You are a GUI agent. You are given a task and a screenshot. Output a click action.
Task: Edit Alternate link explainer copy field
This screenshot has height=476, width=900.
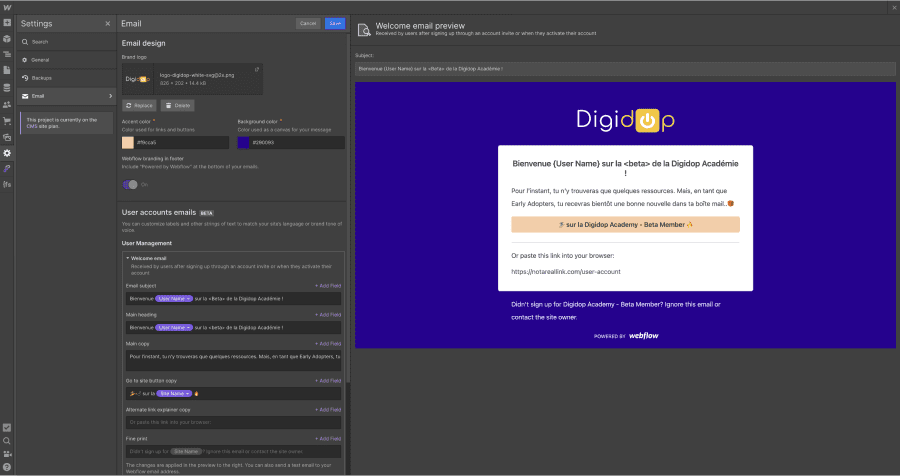point(234,422)
